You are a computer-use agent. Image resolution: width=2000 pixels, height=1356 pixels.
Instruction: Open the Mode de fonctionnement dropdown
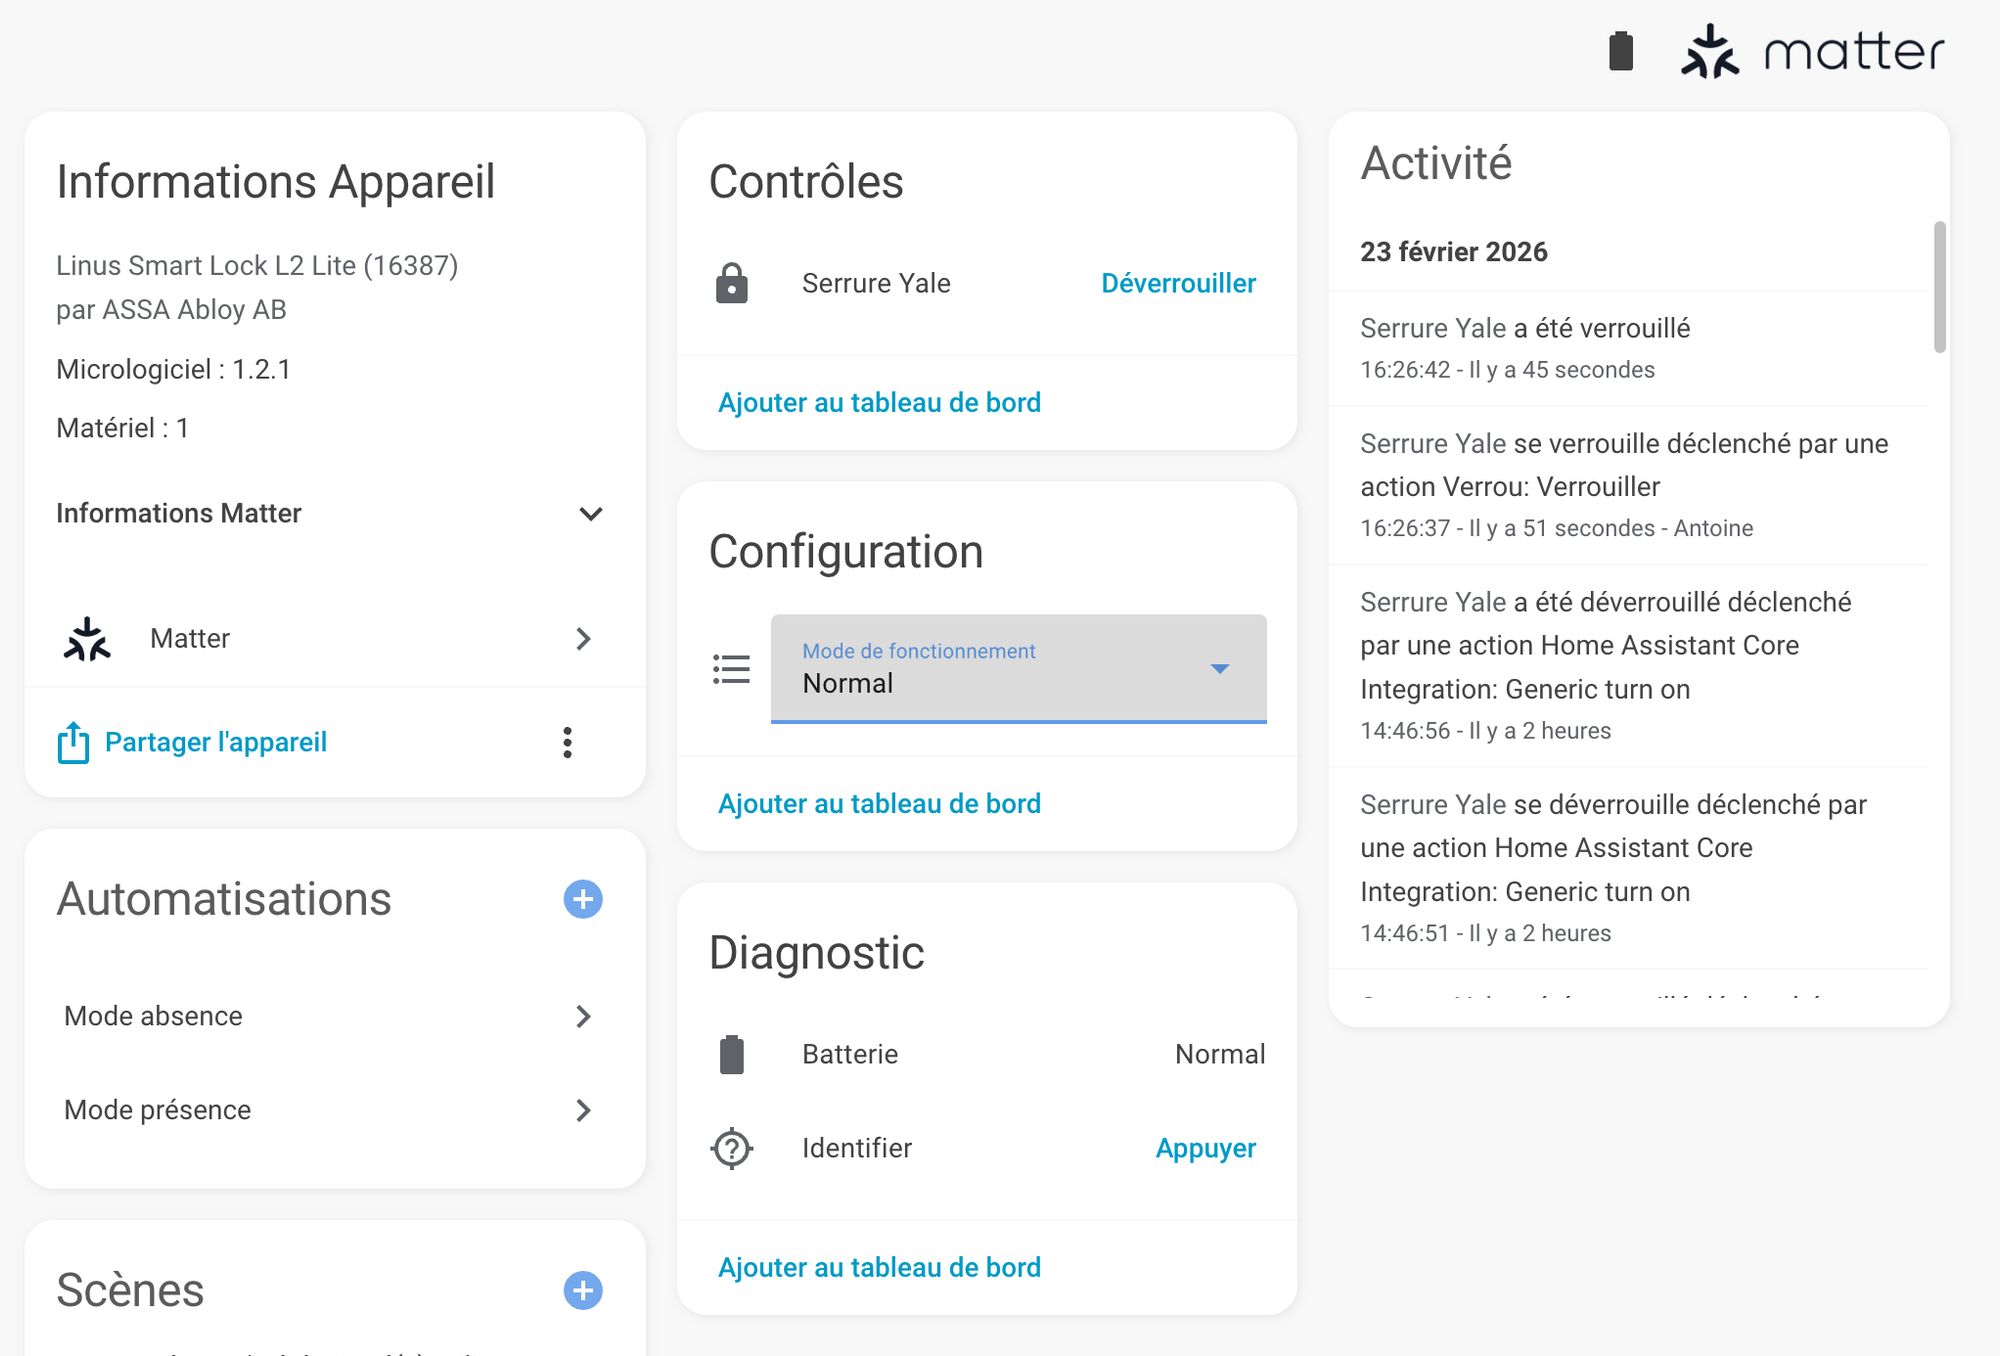[1018, 668]
